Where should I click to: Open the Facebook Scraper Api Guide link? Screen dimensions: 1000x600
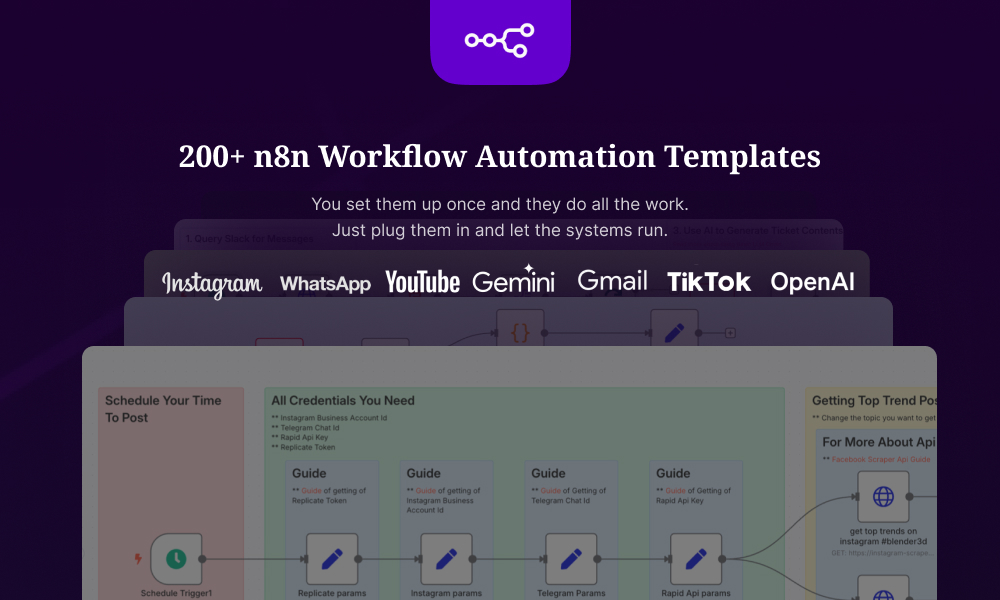(x=880, y=458)
